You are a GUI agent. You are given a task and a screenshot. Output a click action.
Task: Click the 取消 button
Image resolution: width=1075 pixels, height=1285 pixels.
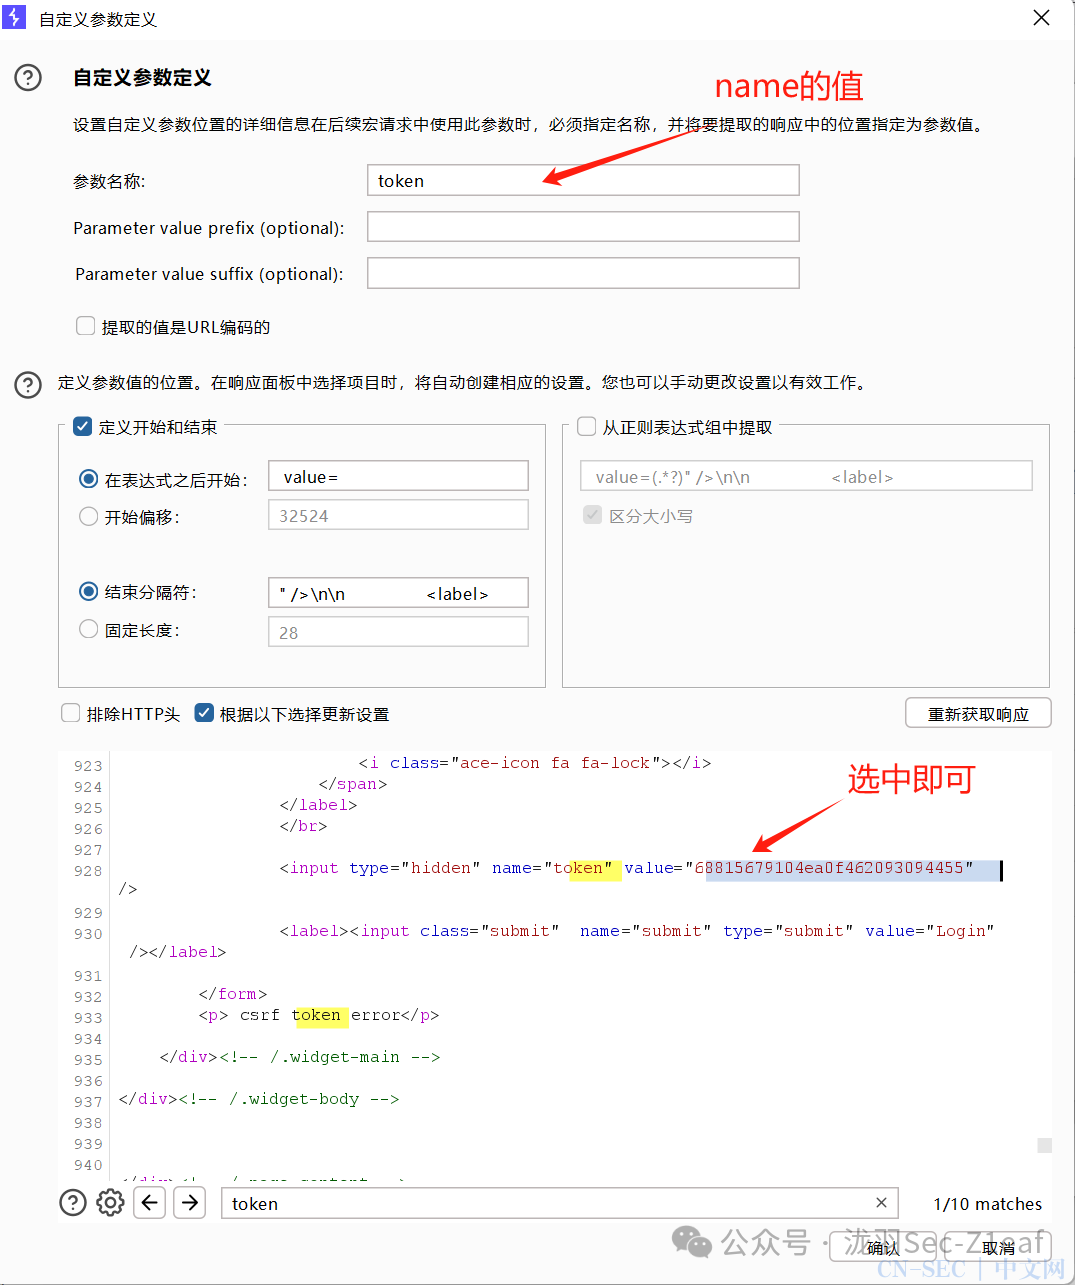click(998, 1247)
